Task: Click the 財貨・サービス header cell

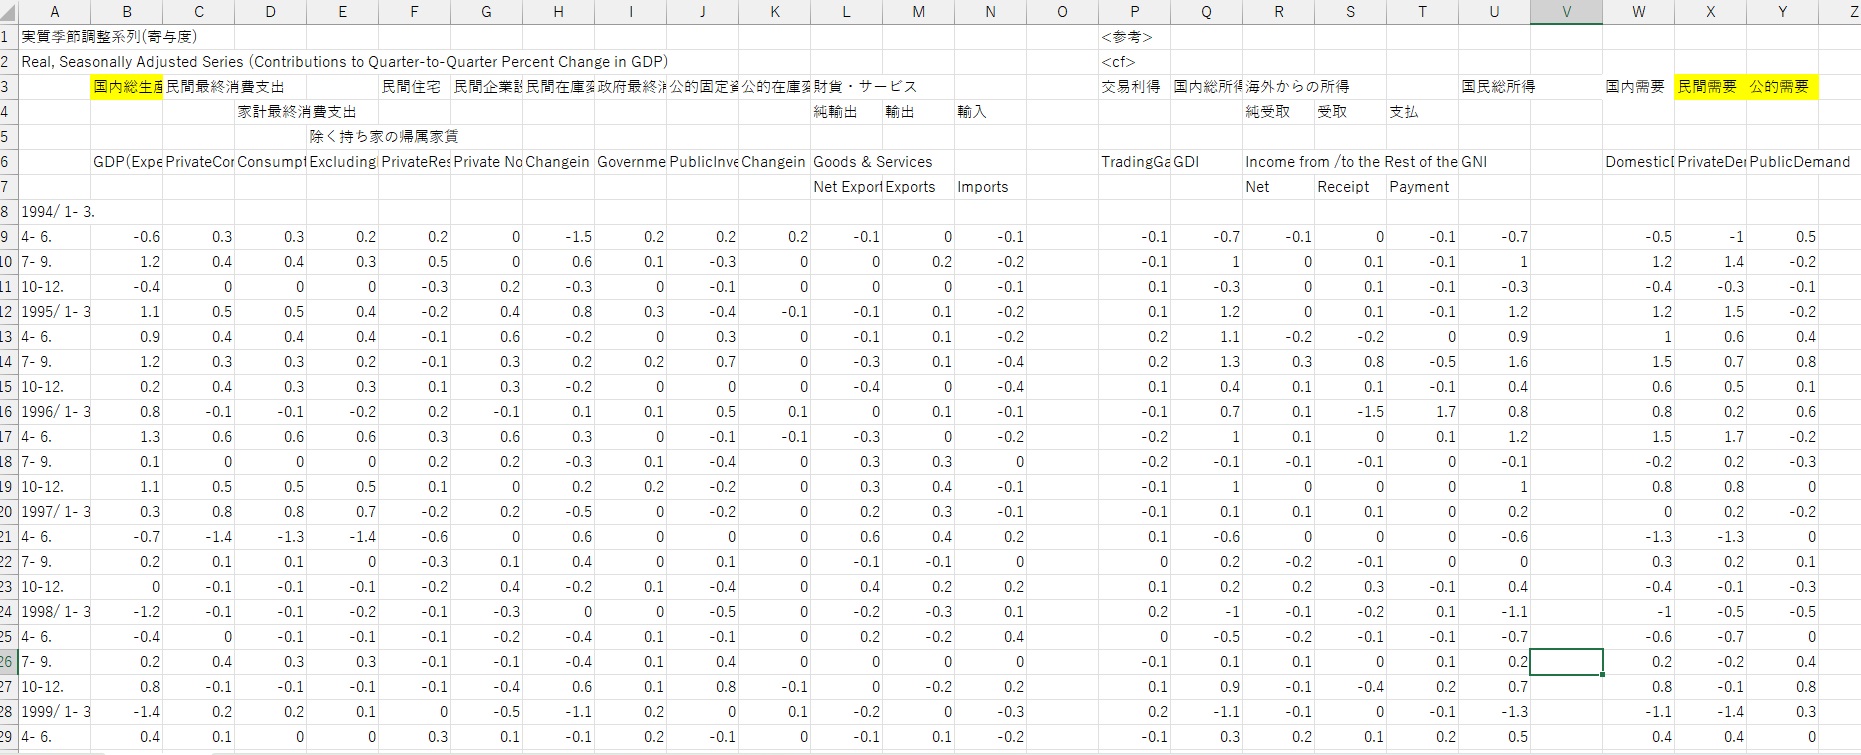Action: pyautogui.click(x=864, y=87)
